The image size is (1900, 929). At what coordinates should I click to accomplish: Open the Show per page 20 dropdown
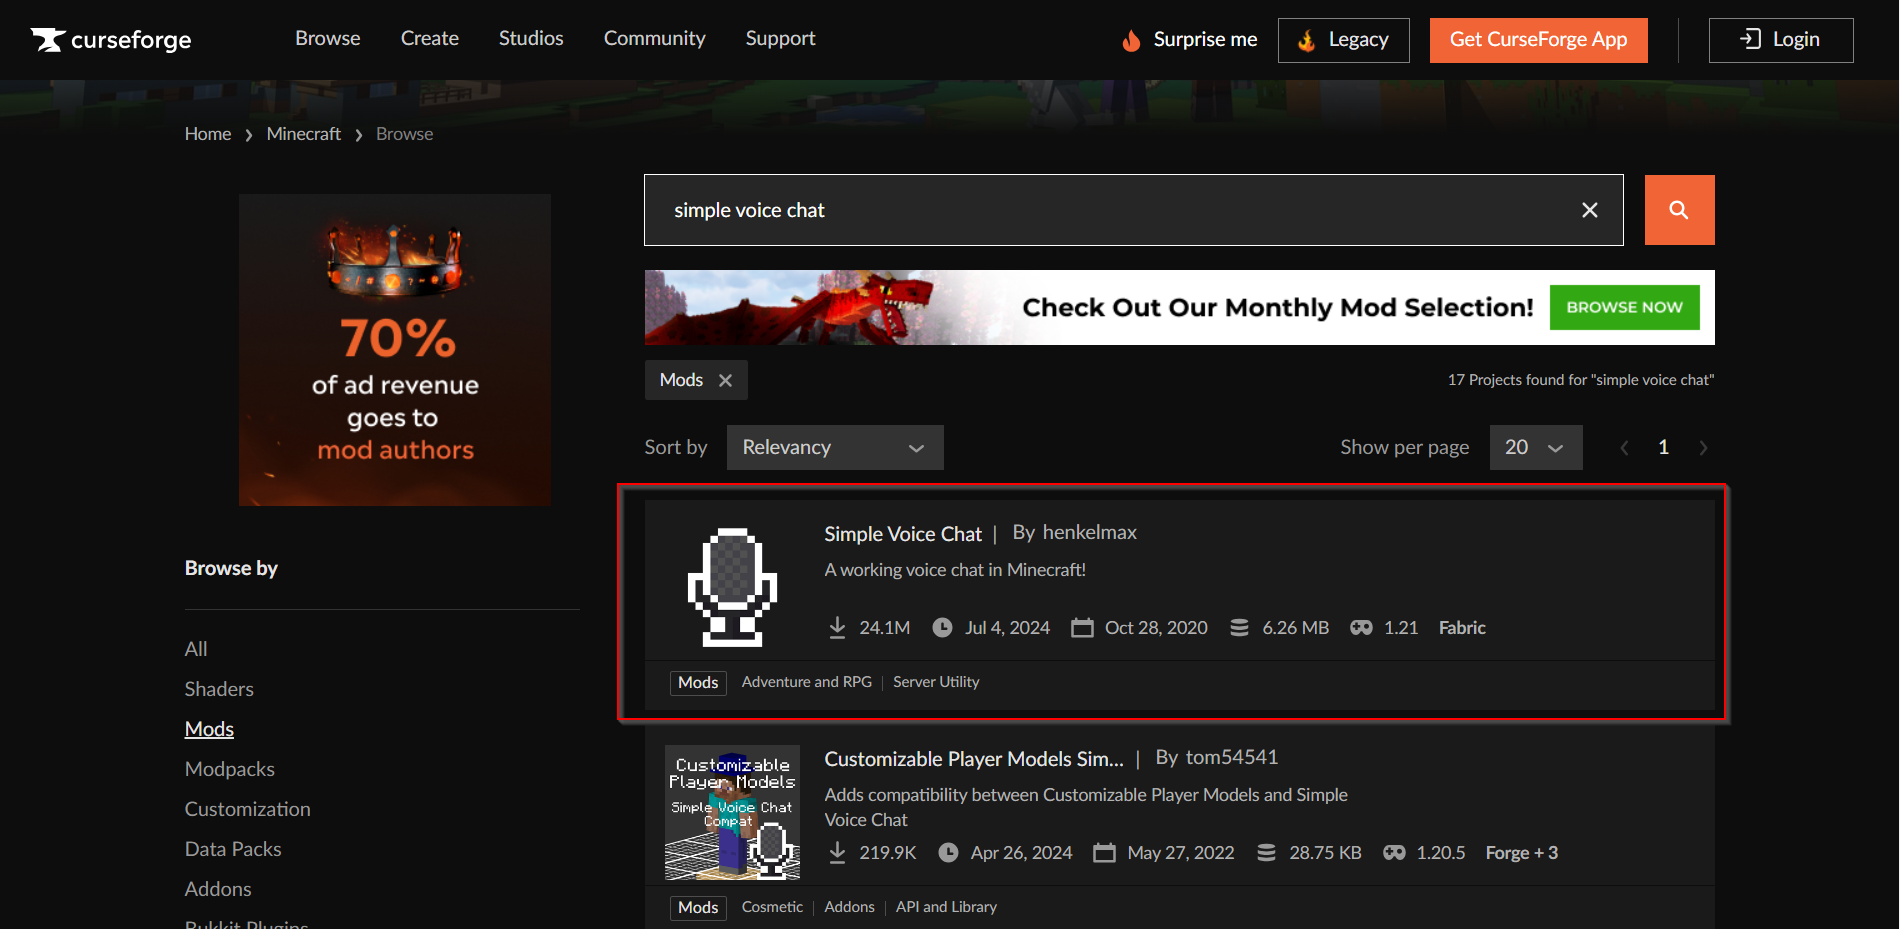click(1536, 447)
